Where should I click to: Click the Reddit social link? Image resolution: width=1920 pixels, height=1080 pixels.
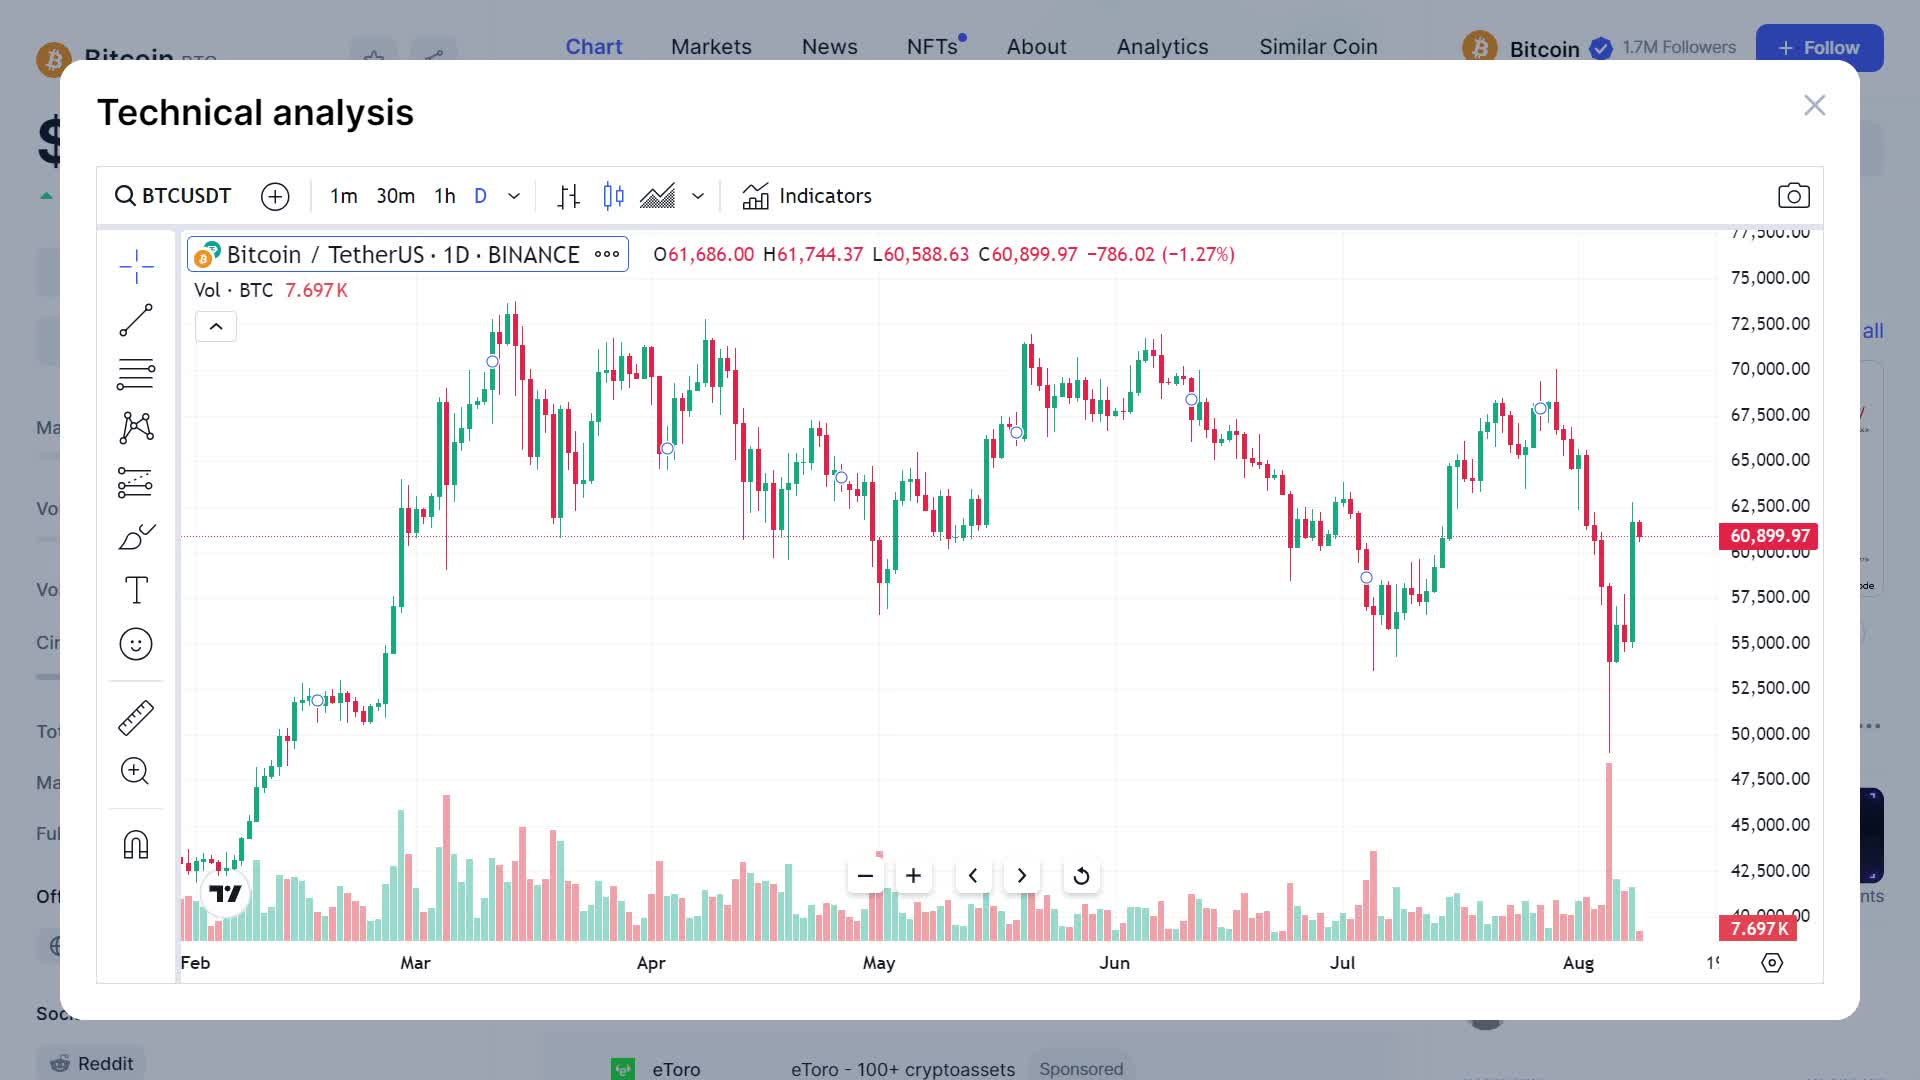click(x=91, y=1063)
